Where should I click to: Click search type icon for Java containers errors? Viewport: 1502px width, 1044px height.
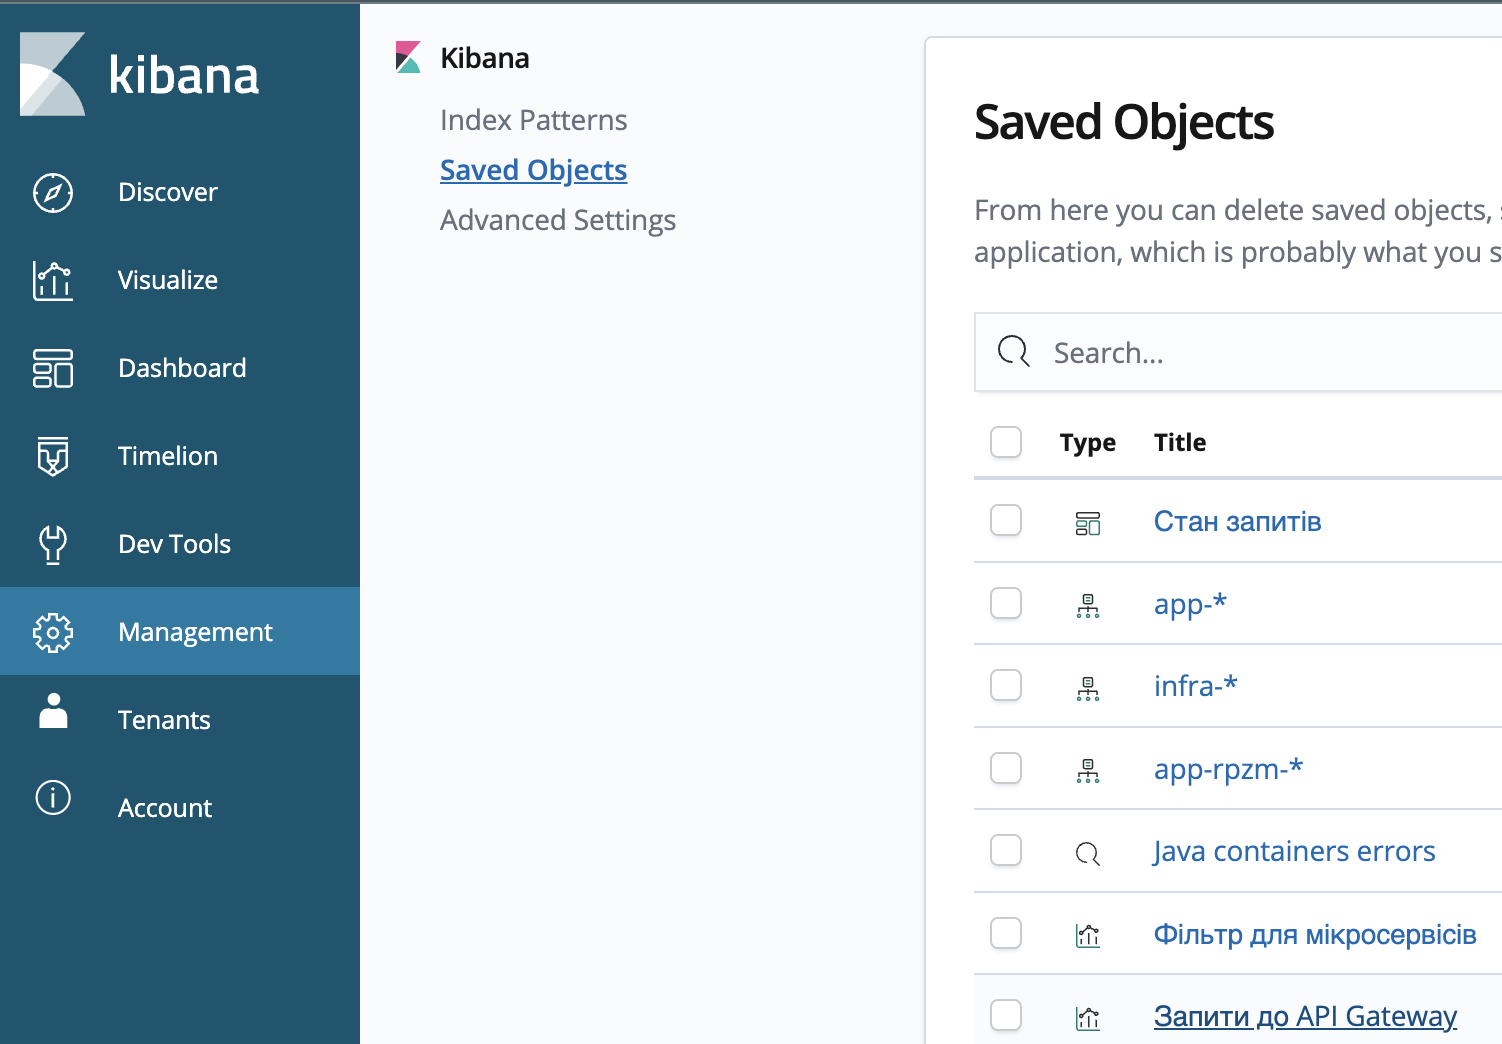click(x=1088, y=853)
